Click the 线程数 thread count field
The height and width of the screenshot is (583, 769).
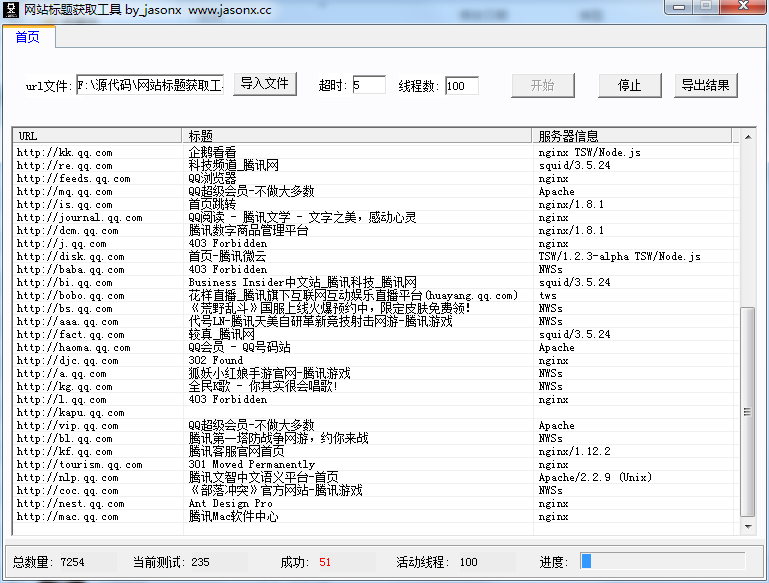462,86
